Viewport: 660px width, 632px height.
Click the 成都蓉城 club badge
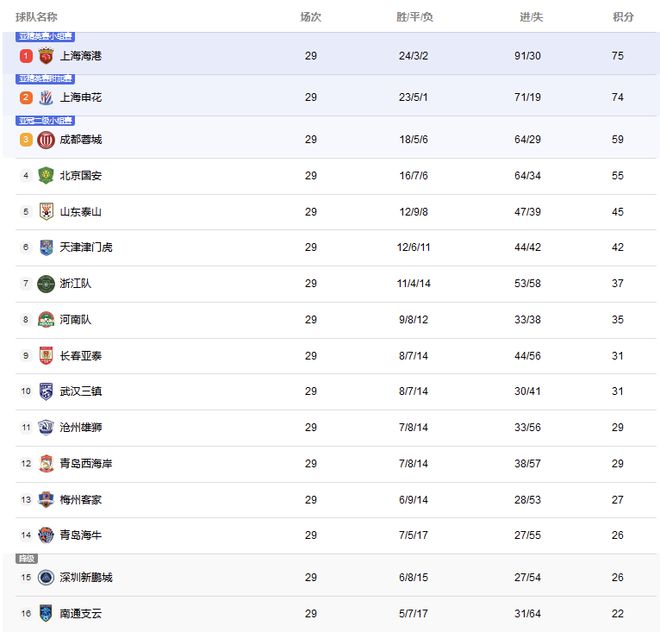coord(46,140)
